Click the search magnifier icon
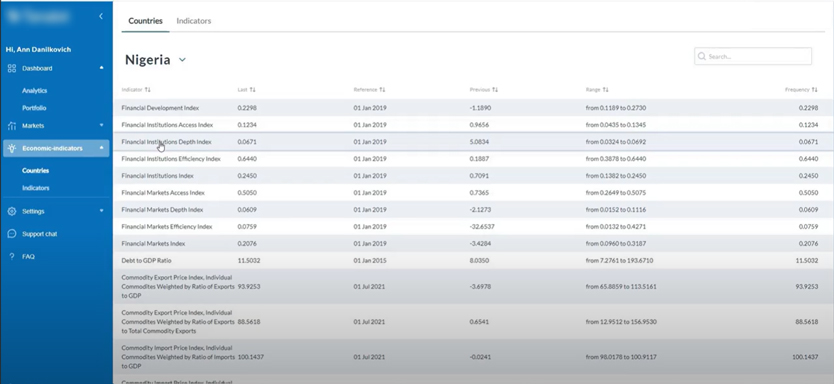Screen dimensions: 834x384 pos(702,56)
